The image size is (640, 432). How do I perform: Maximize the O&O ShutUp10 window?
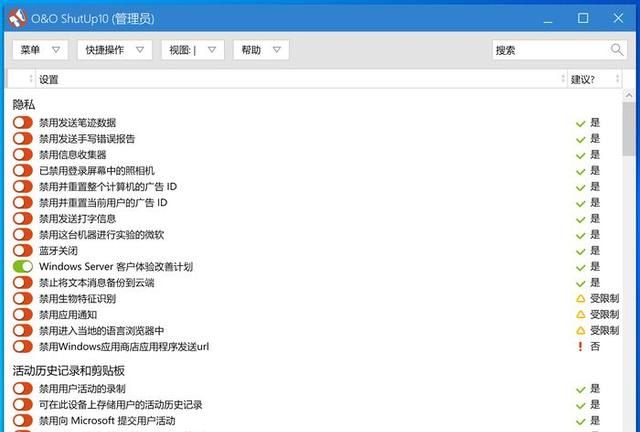583,18
